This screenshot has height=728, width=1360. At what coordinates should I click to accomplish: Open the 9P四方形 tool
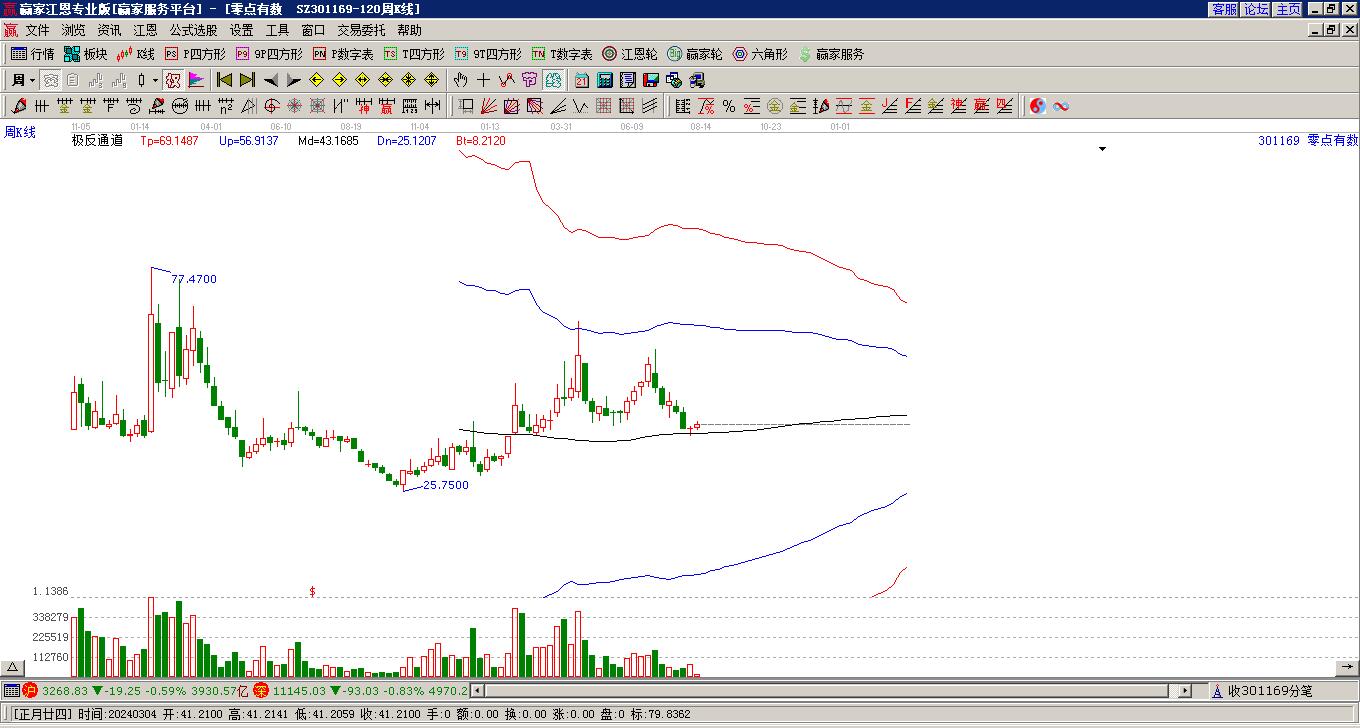(x=269, y=54)
